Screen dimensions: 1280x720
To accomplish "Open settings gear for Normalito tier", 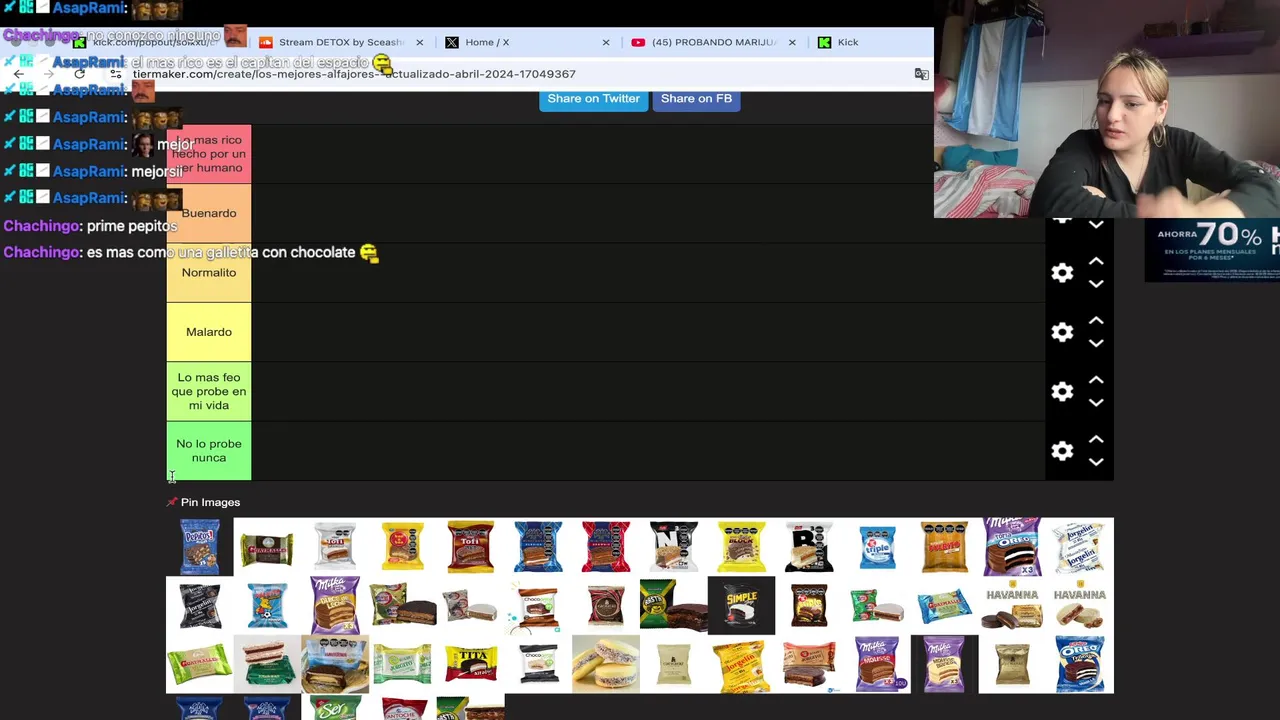I will [1062, 273].
